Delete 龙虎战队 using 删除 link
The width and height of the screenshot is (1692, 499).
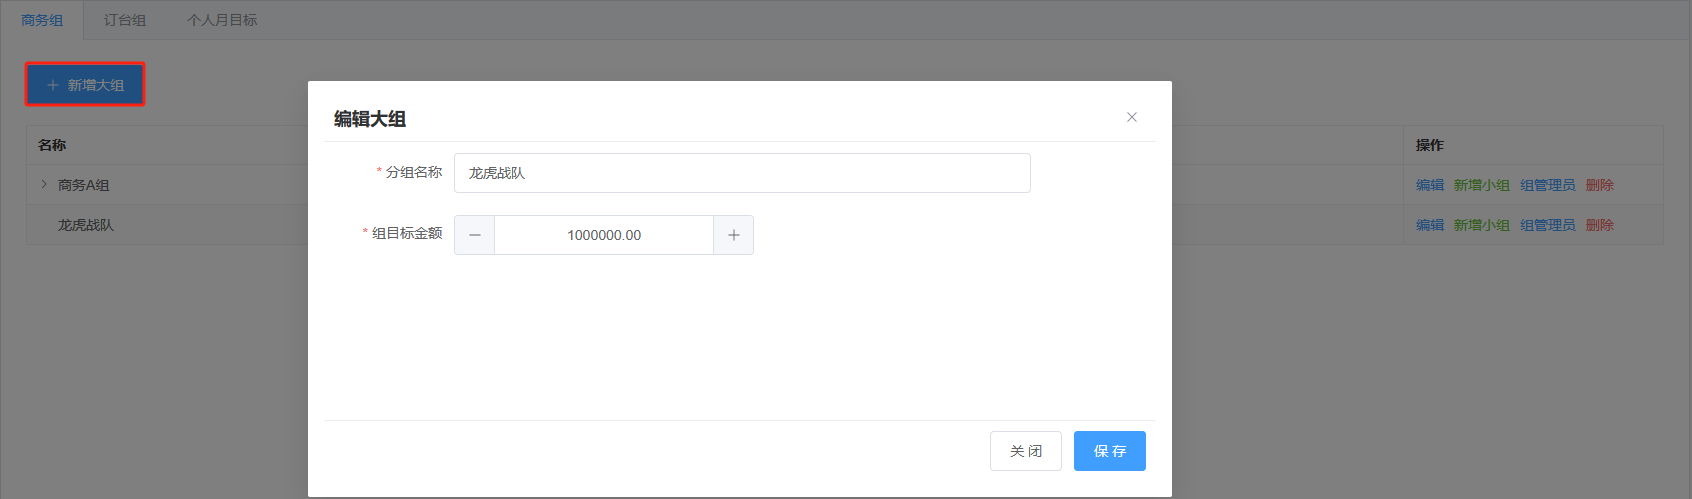tap(1600, 225)
